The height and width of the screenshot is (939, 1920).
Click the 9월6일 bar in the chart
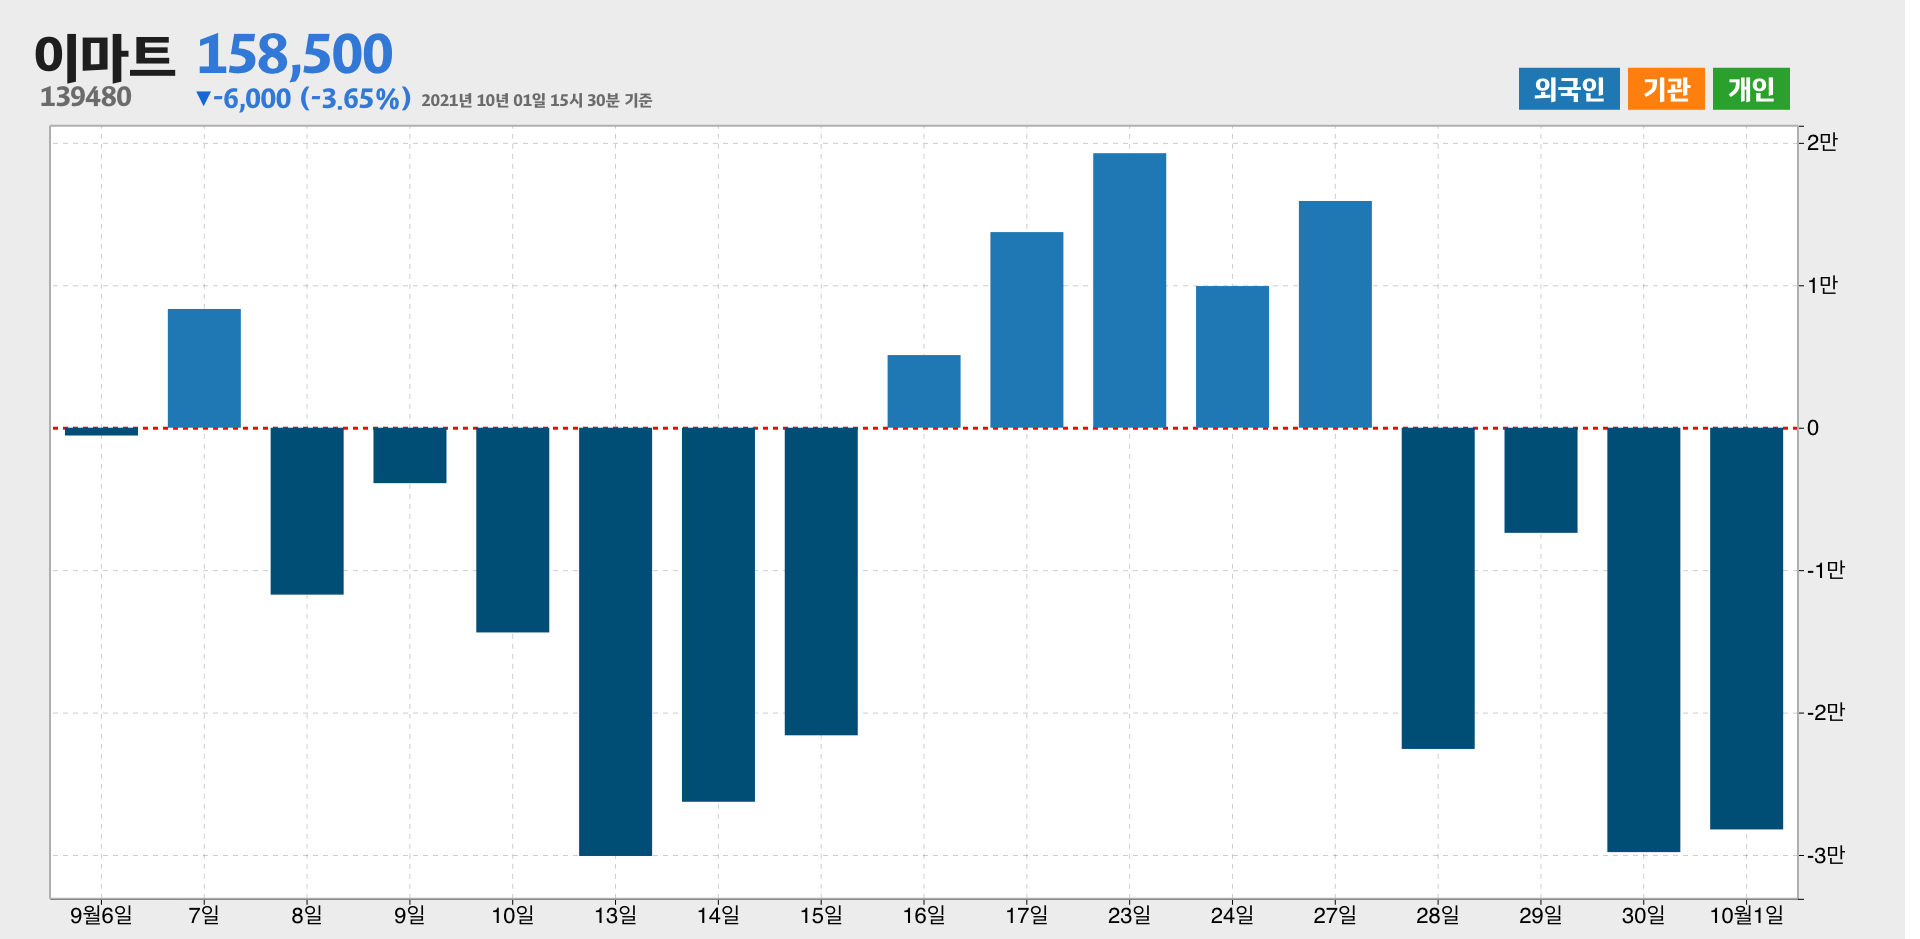click(x=101, y=431)
